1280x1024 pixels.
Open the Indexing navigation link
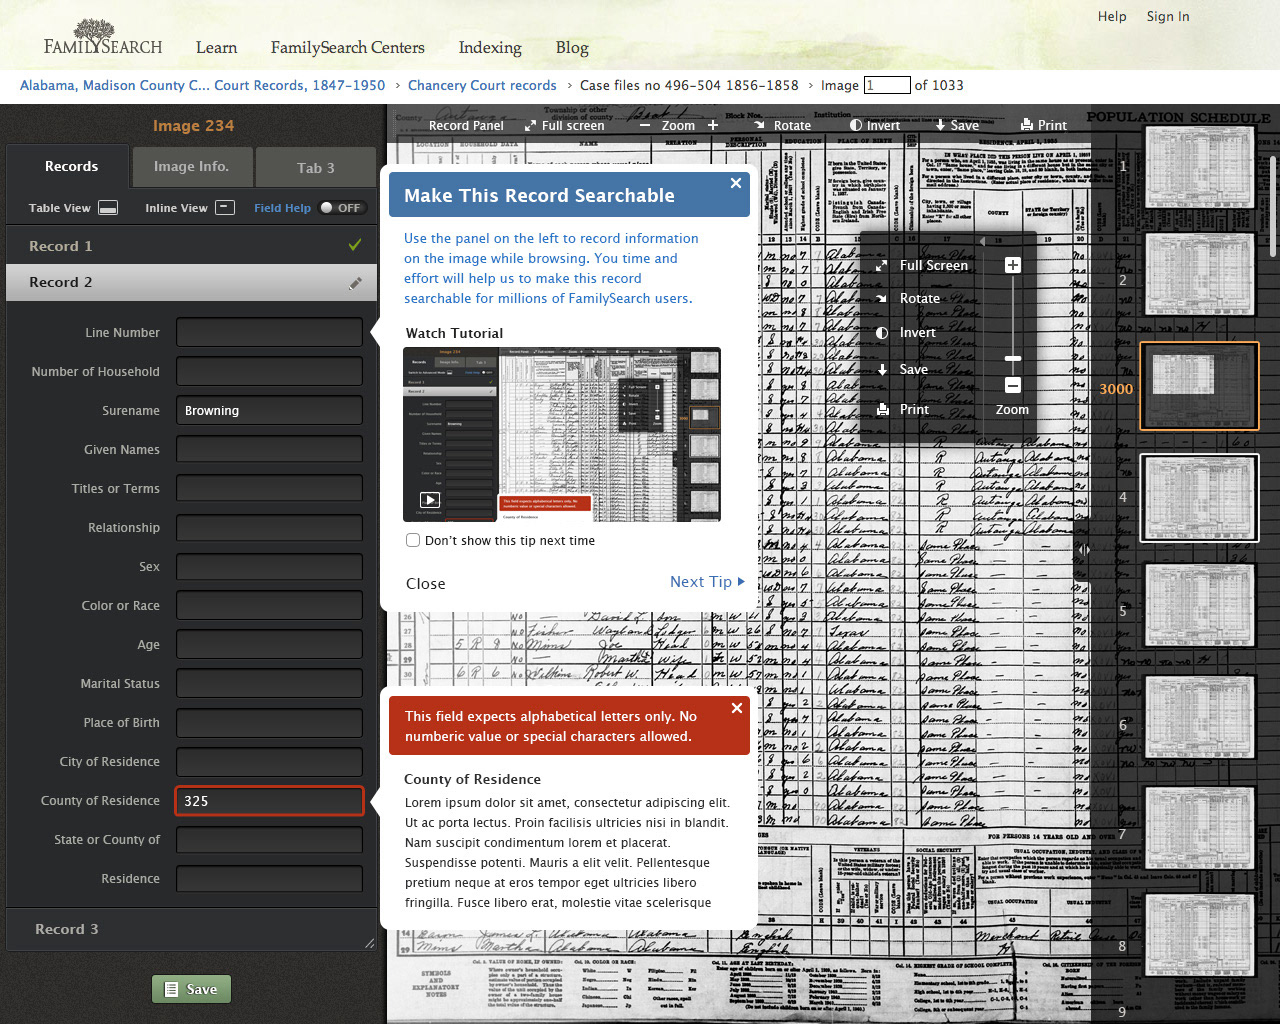pyautogui.click(x=490, y=47)
